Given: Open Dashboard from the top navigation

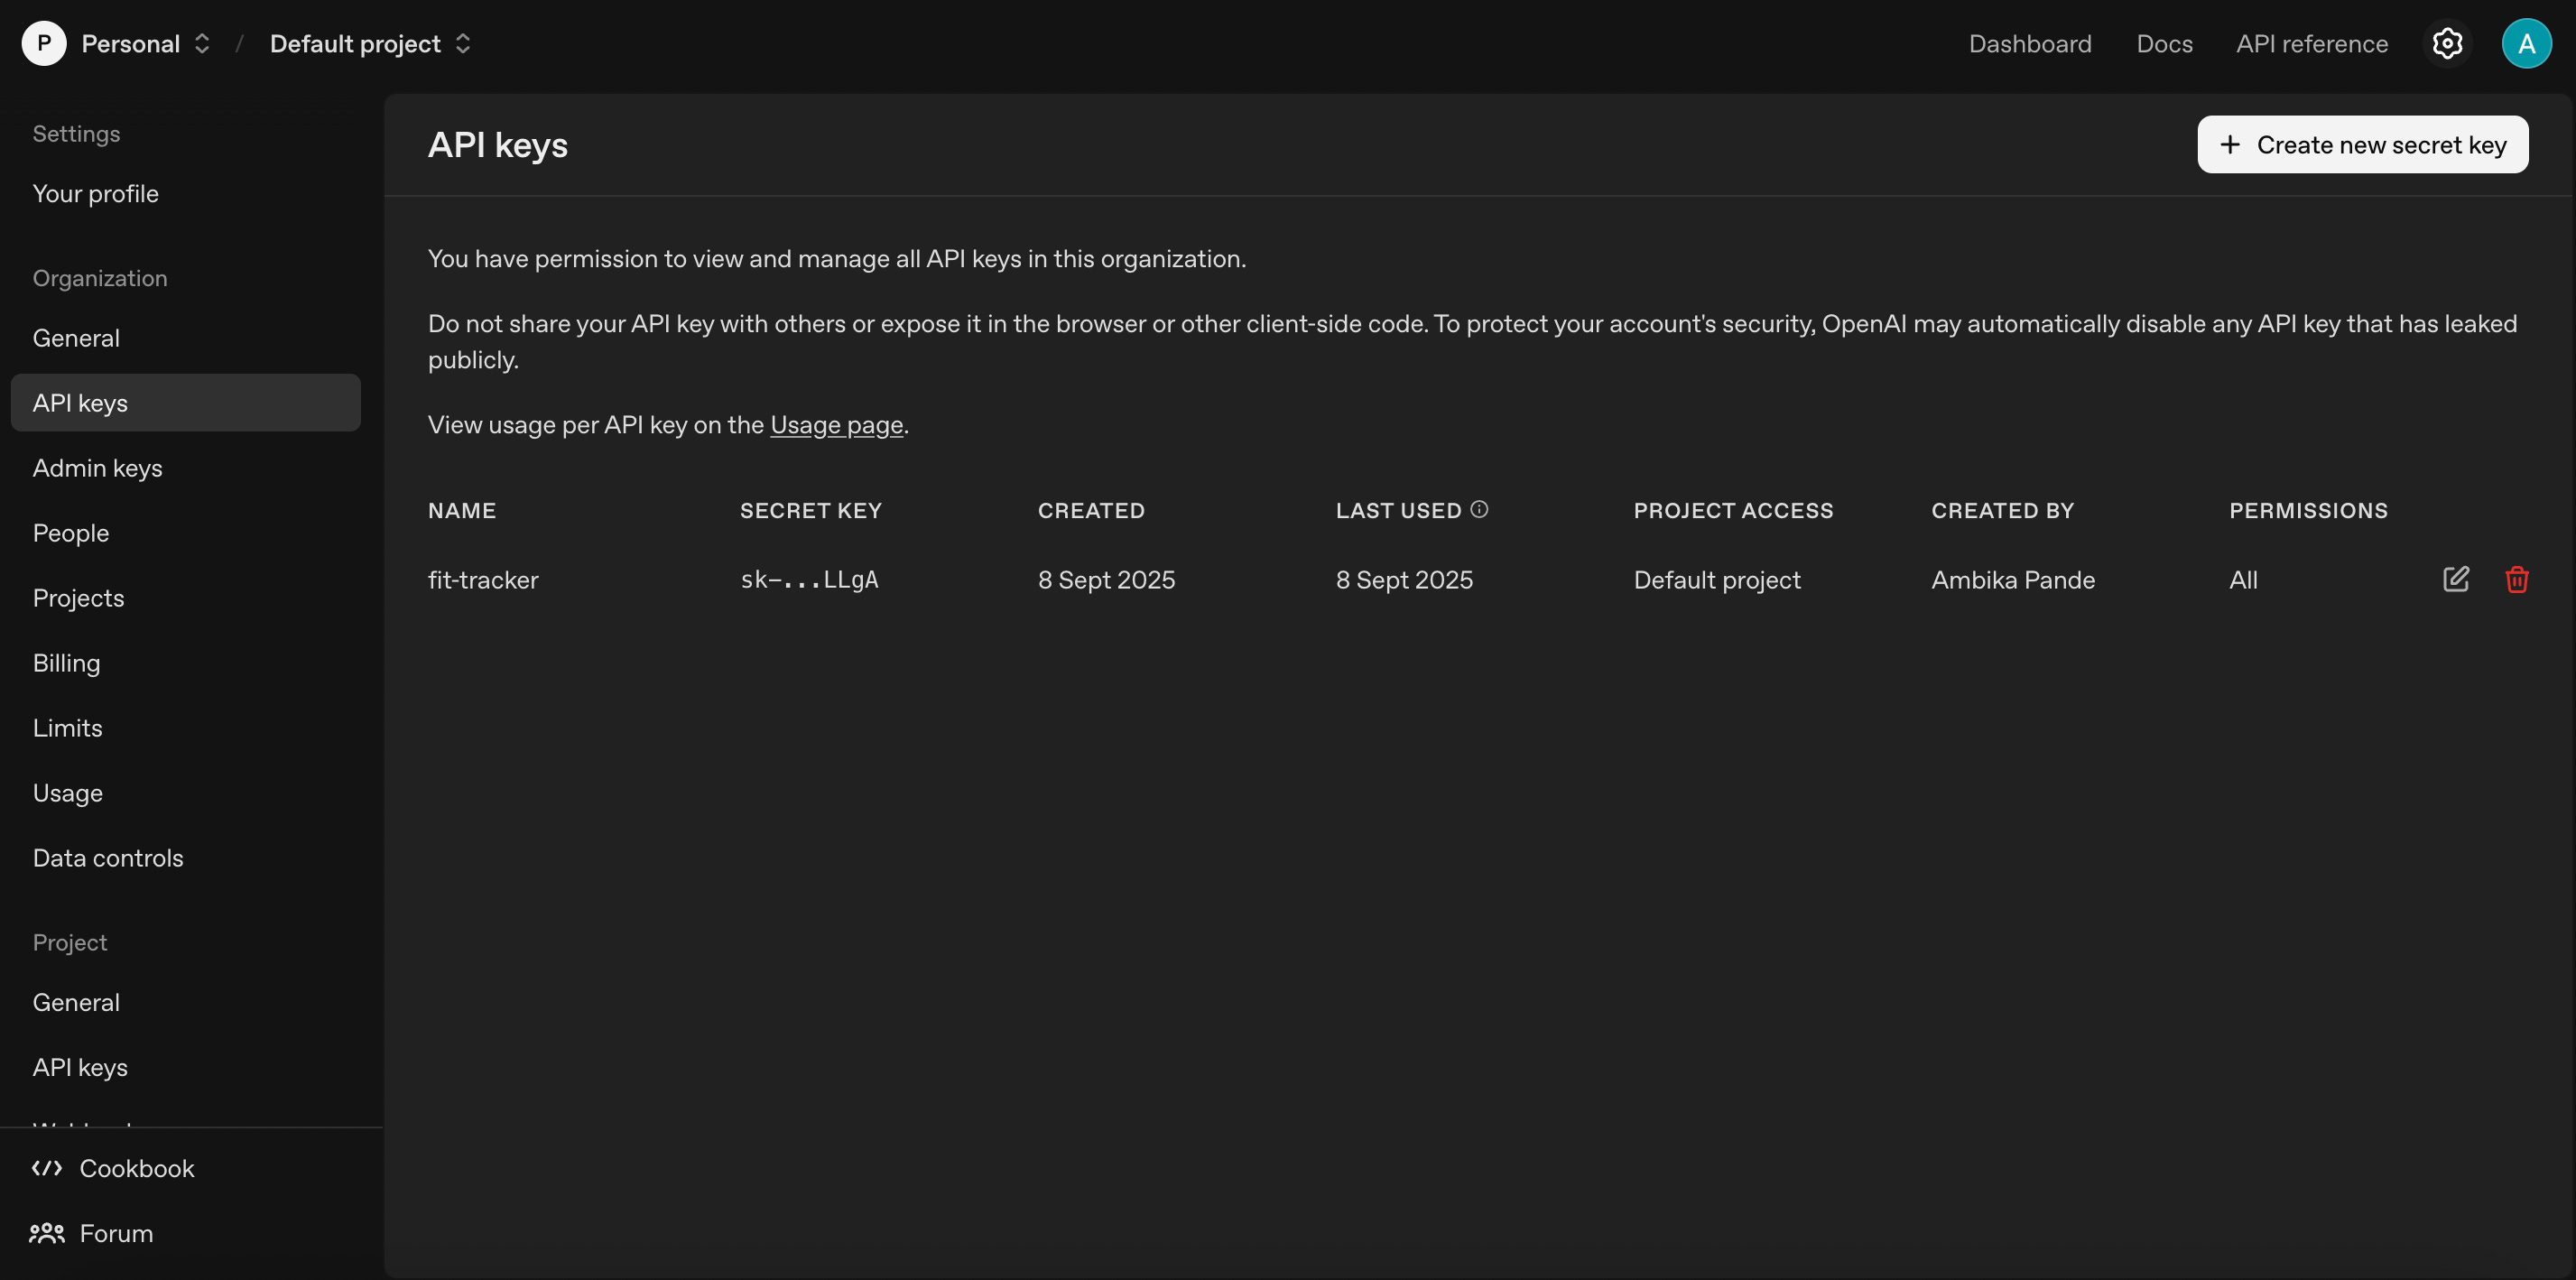Looking at the screenshot, I should pyautogui.click(x=2029, y=44).
